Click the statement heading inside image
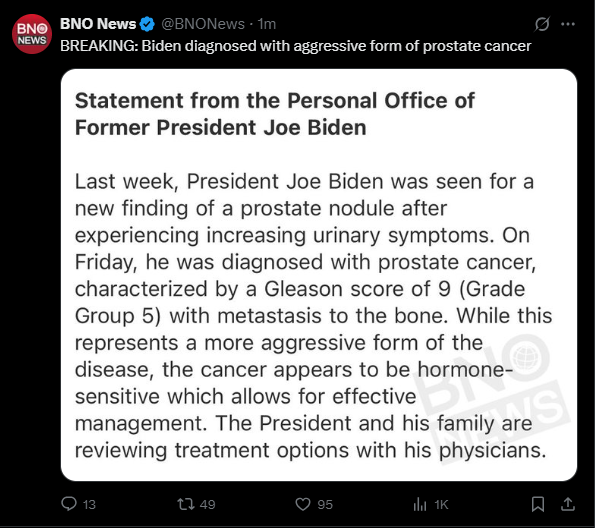Viewport: 595px width, 528px height. pos(274,114)
